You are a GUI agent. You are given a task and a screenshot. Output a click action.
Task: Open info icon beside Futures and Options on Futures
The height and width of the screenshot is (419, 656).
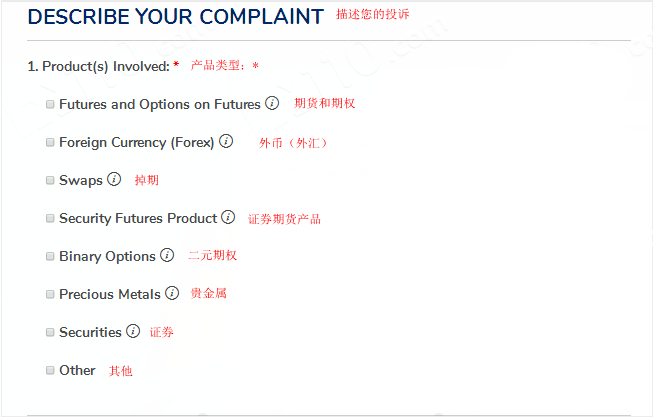(272, 103)
